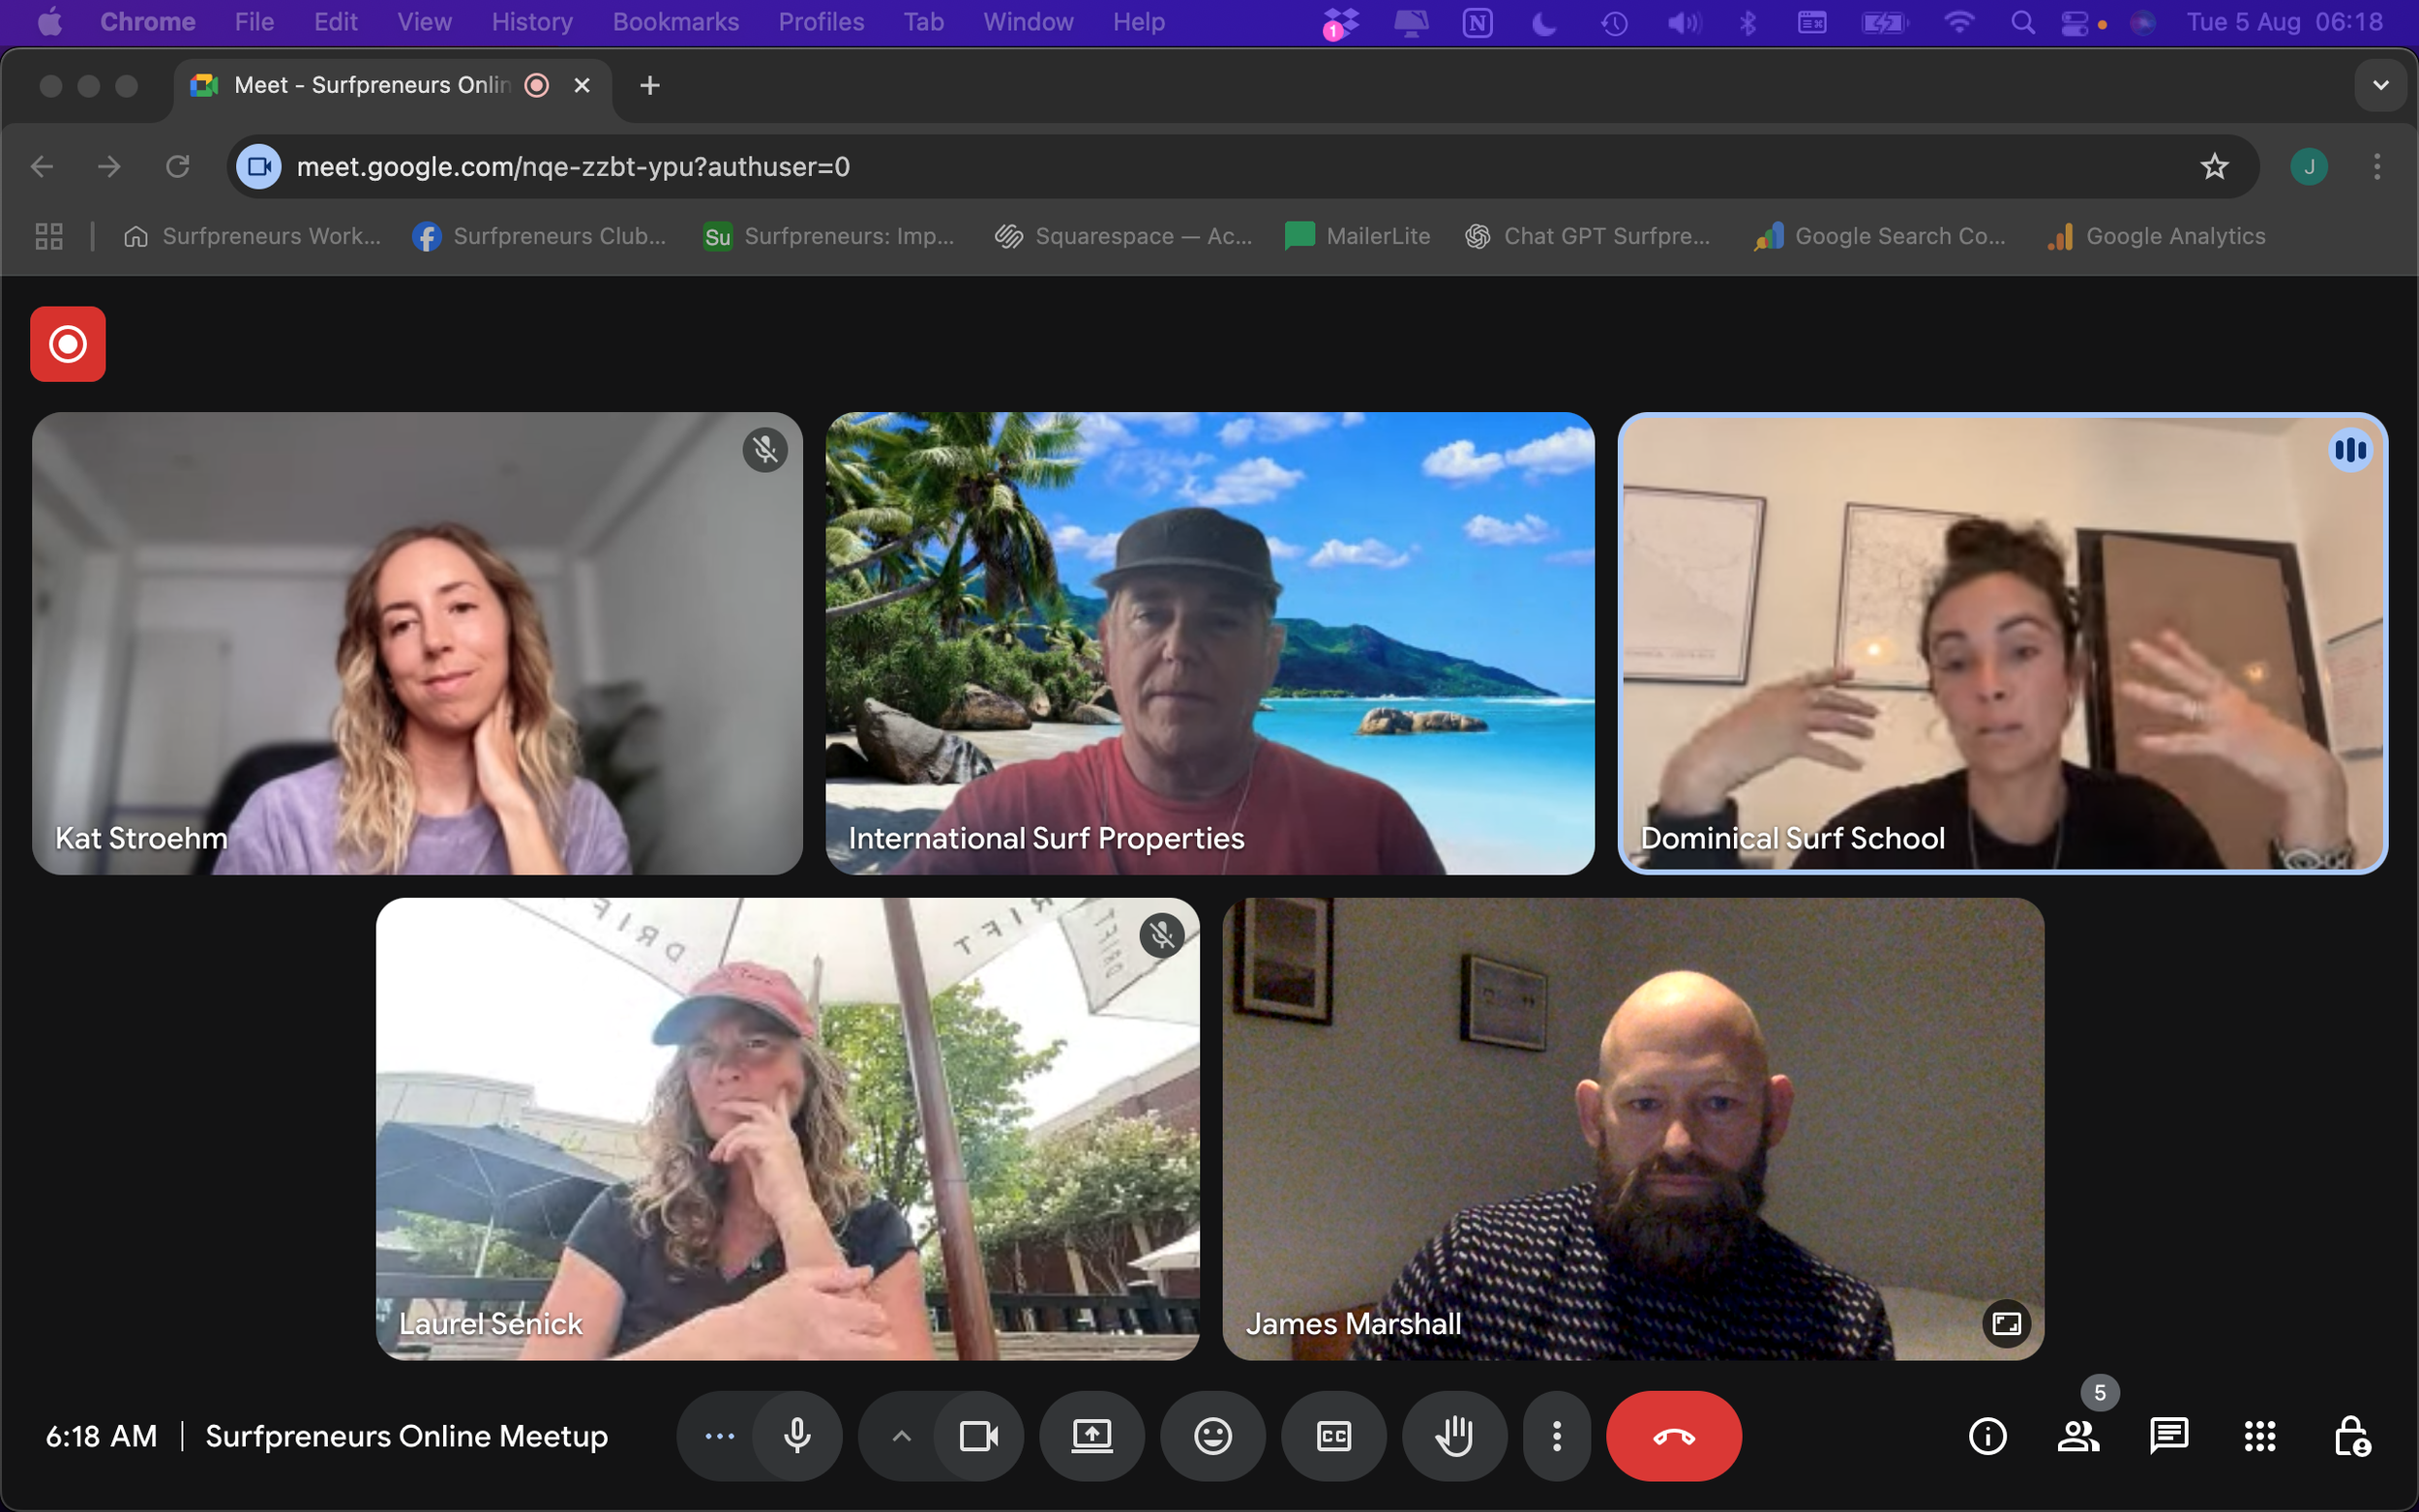The height and width of the screenshot is (1512, 2419).
Task: Toggle the camera on or off
Action: (978, 1436)
